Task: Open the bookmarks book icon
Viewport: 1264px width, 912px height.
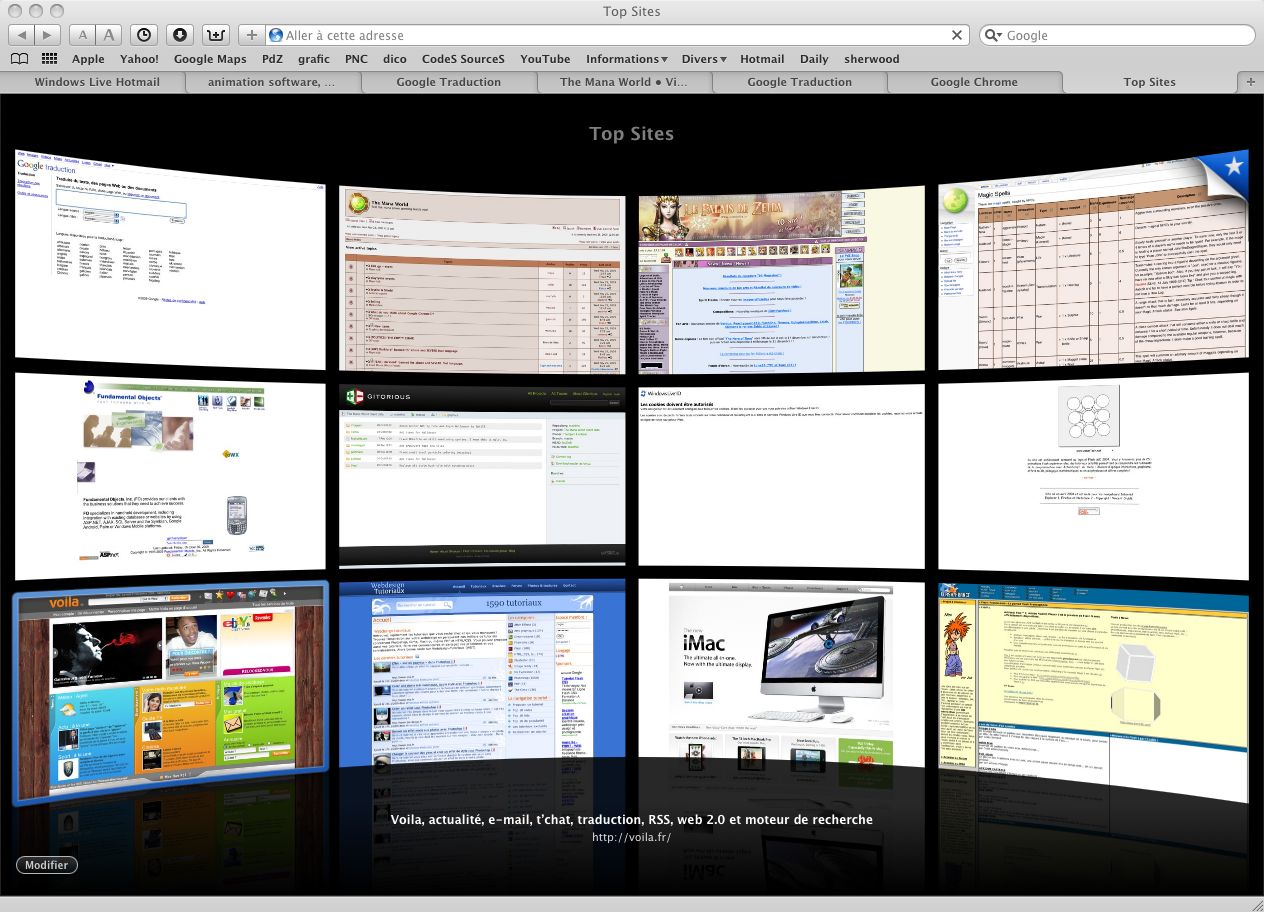Action: click(x=19, y=59)
